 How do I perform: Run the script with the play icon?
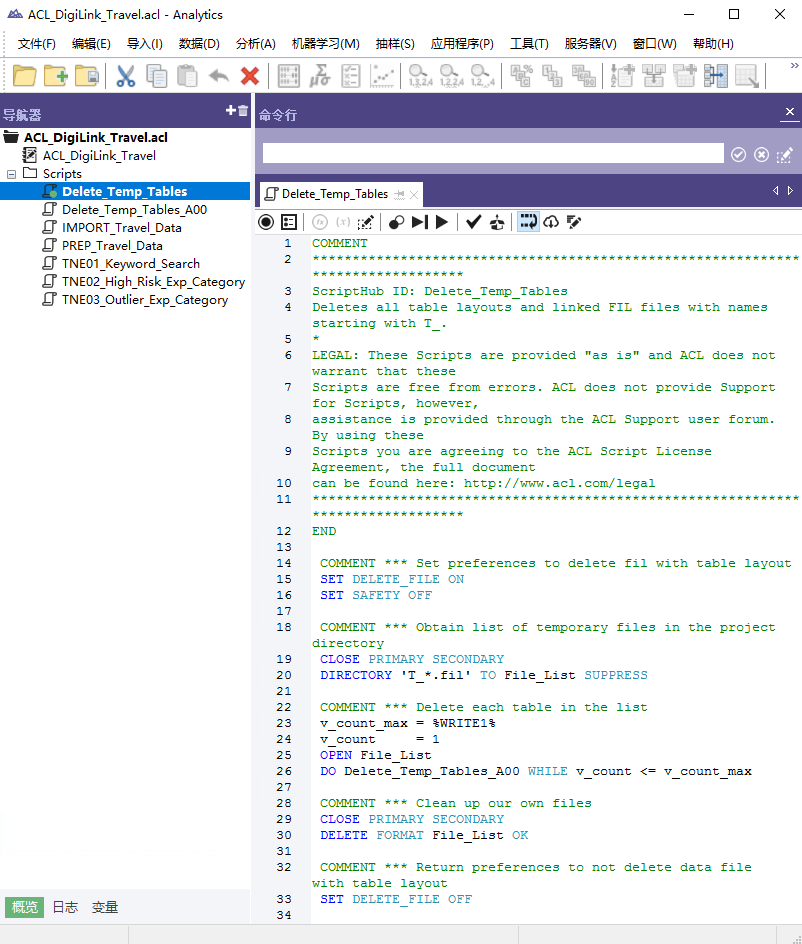[442, 222]
